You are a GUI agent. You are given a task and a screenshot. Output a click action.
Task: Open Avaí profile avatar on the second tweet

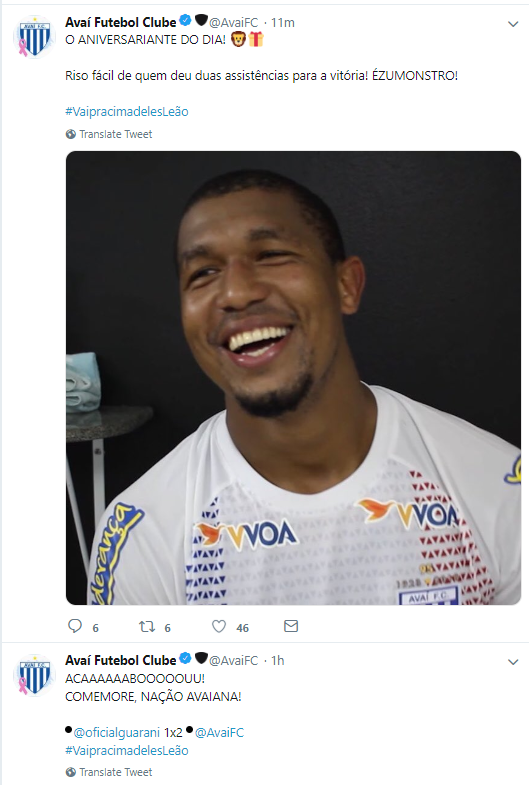point(34,675)
